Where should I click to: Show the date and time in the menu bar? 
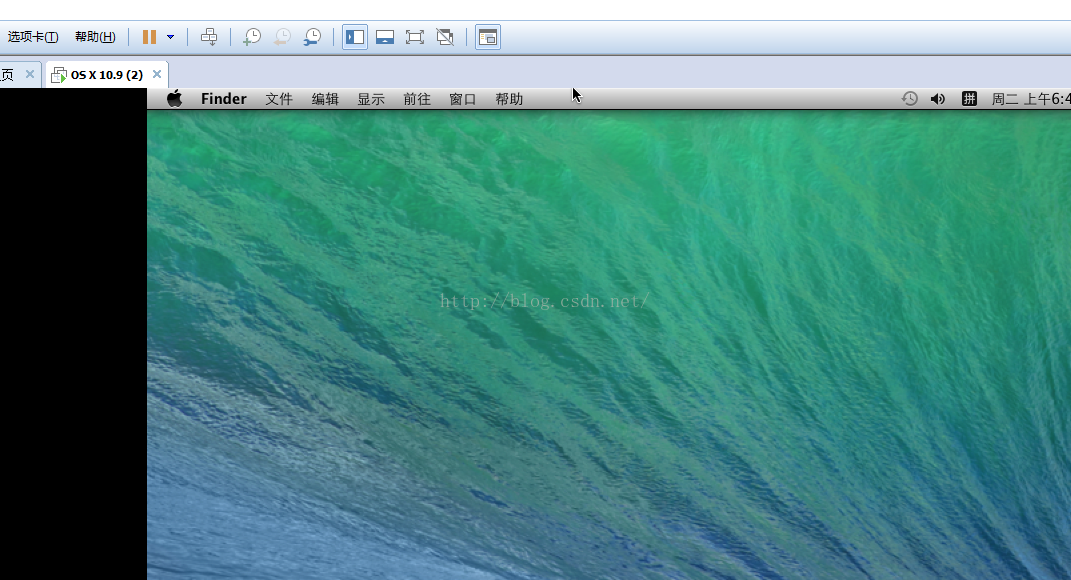coord(1031,99)
